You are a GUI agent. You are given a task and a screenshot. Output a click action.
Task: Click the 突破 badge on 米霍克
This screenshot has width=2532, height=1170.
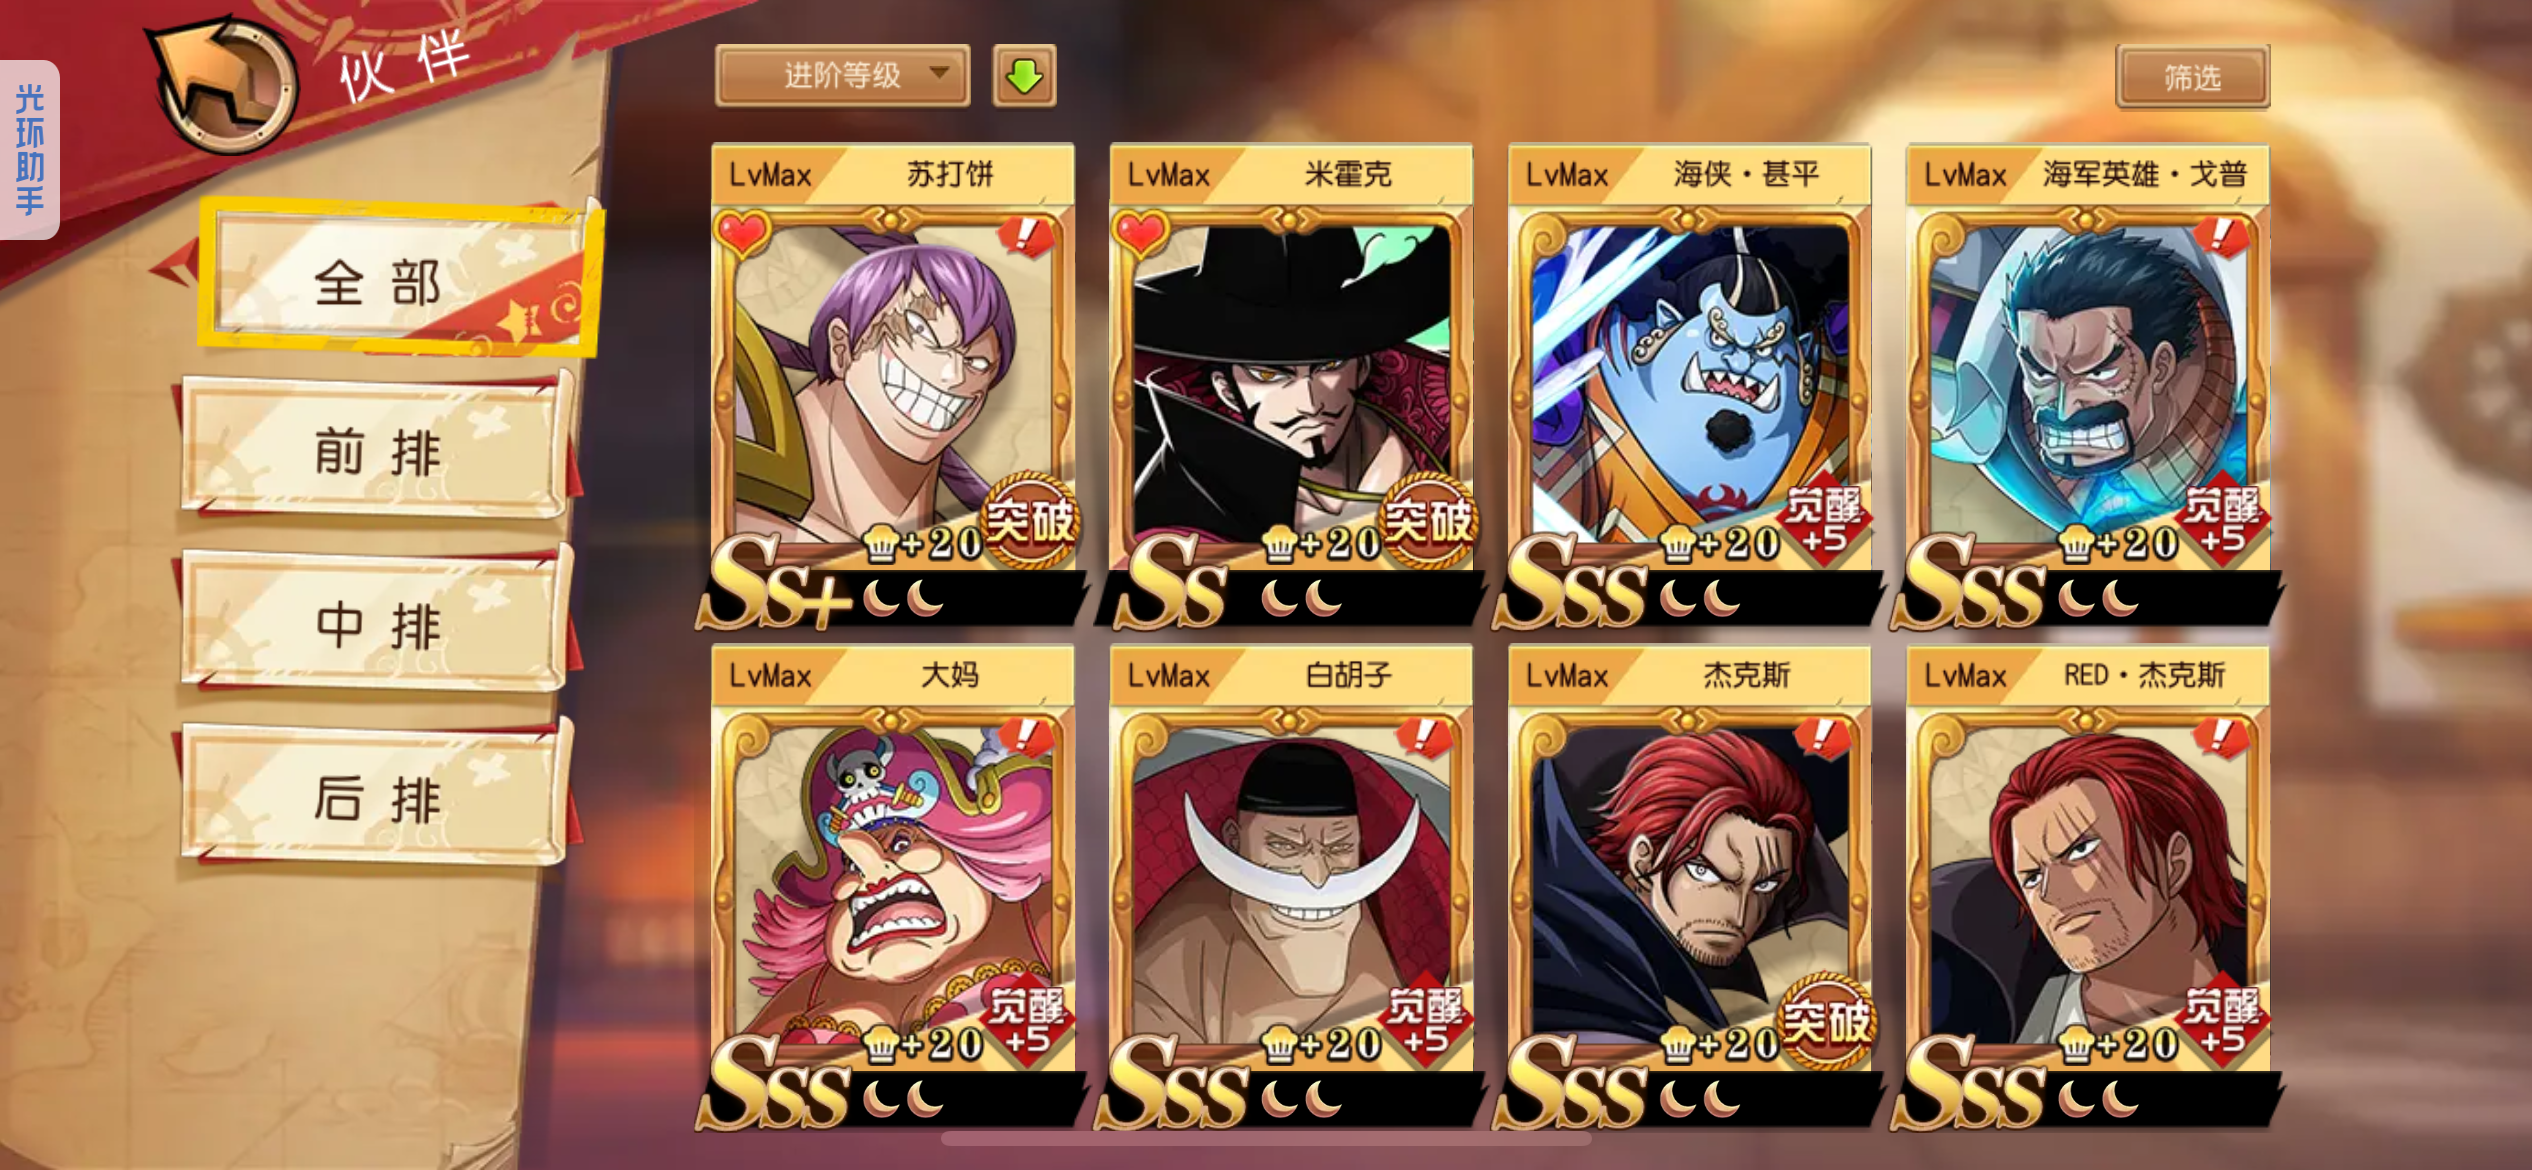(1428, 520)
